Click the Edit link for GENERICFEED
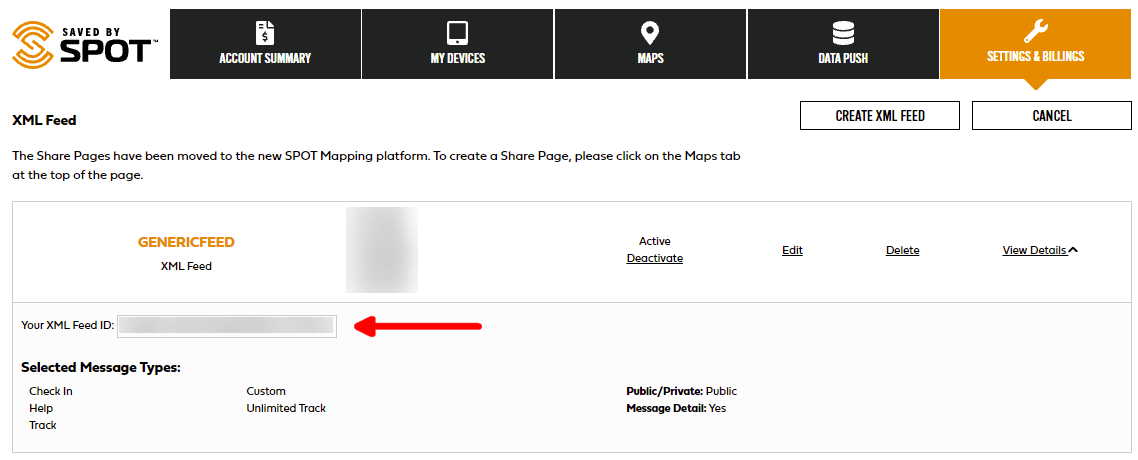 (x=792, y=250)
